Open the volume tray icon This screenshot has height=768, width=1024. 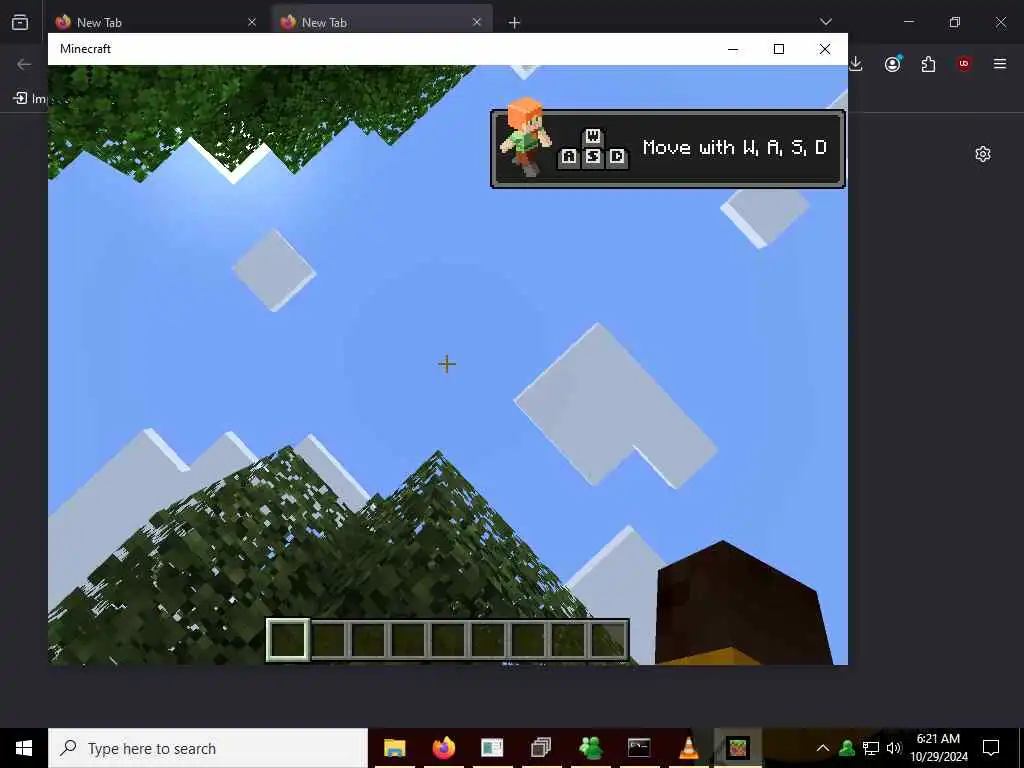click(x=893, y=748)
